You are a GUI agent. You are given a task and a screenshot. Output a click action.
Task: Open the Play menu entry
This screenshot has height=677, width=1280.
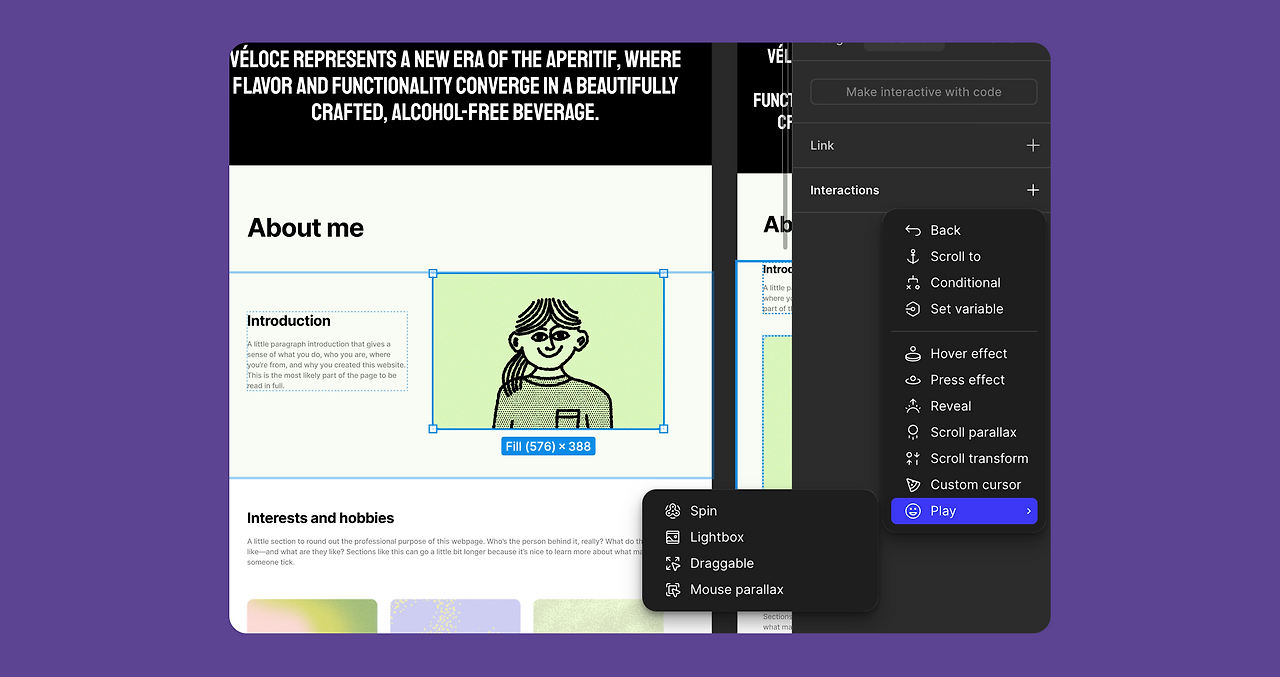964,511
